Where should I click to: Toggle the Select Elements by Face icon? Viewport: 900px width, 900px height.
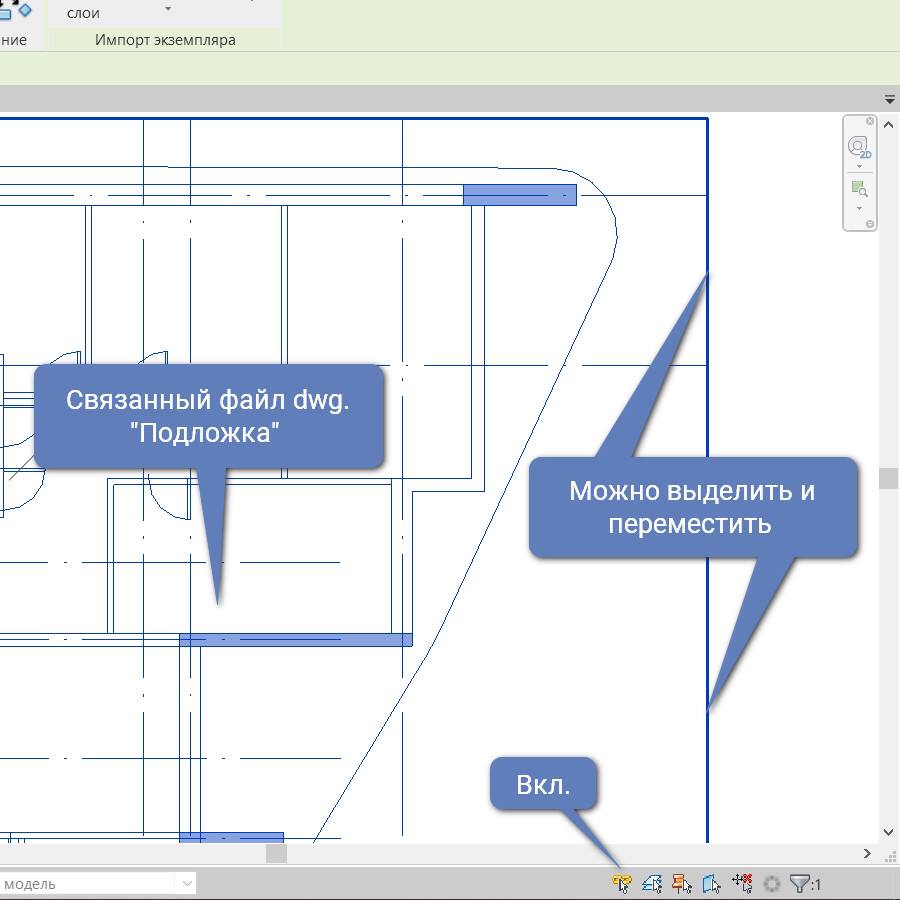point(712,883)
